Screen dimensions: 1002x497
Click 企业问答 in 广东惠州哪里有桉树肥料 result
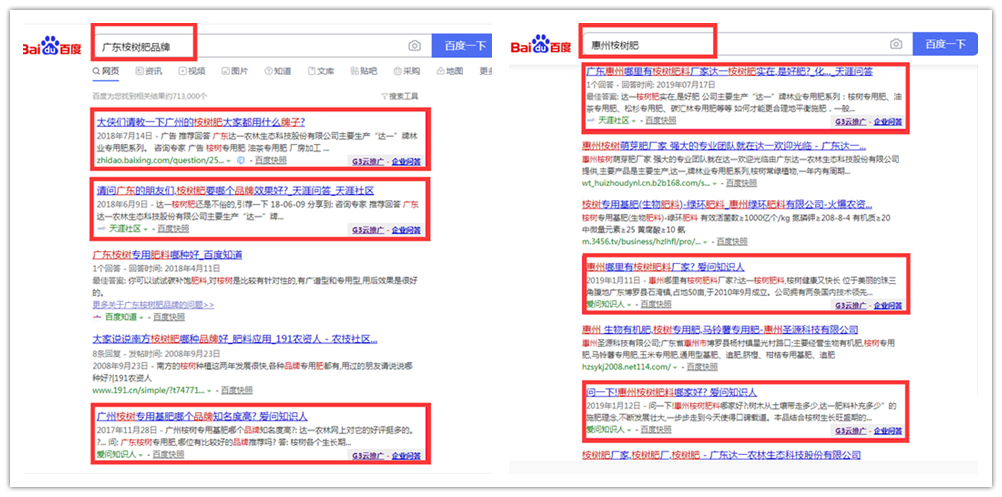[888, 121]
